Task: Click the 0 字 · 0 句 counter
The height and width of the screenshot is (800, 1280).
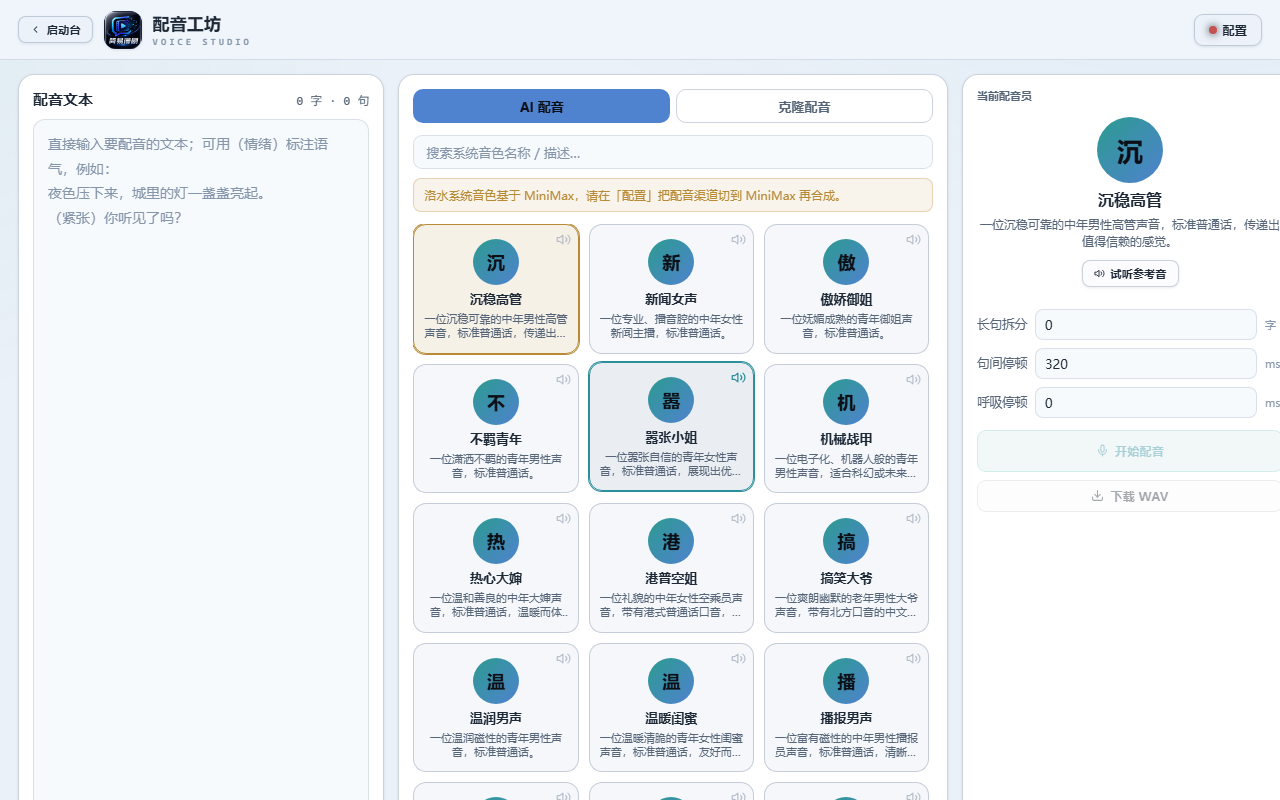Action: [x=333, y=101]
